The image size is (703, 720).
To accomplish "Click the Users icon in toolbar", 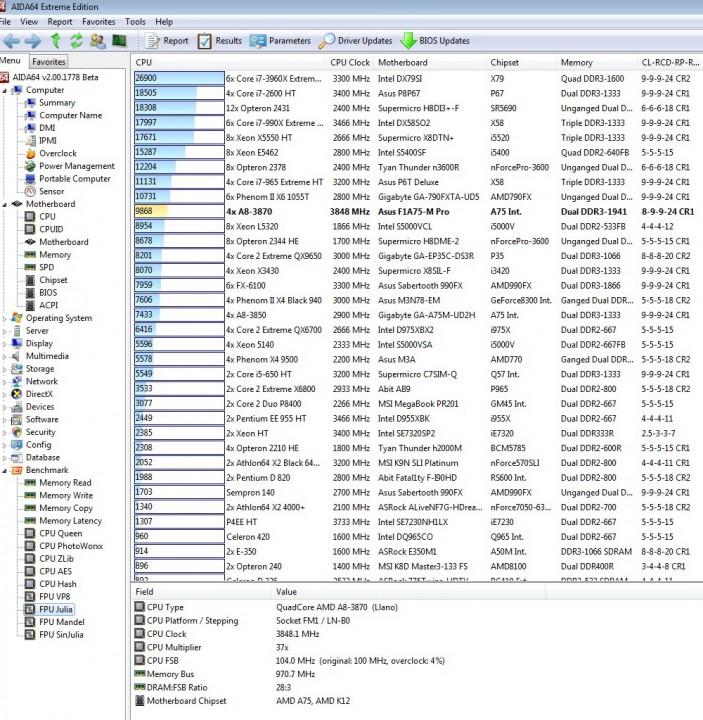I will coord(98,41).
